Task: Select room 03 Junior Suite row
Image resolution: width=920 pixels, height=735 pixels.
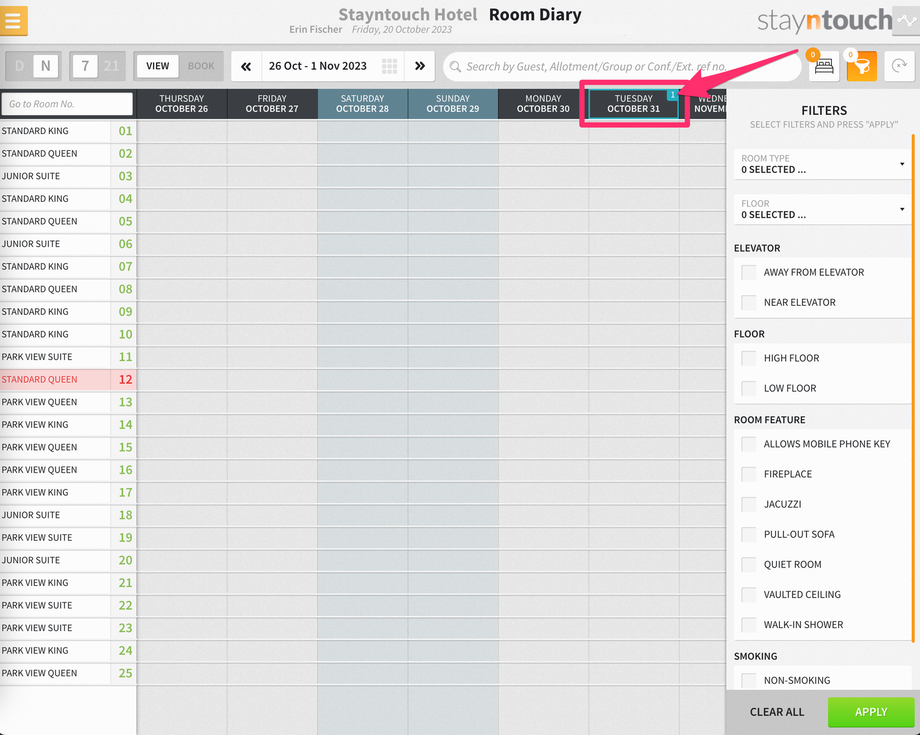Action: [x=68, y=176]
